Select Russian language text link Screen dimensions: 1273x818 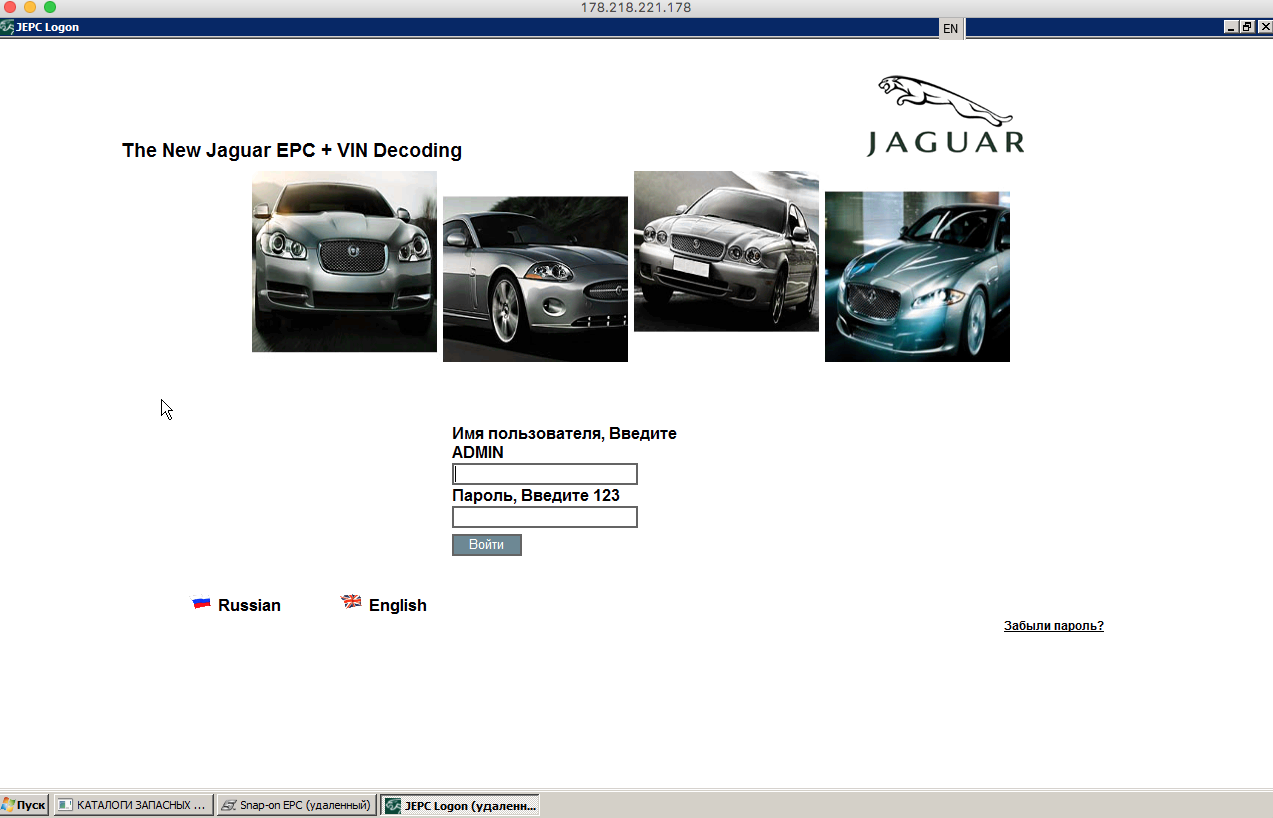pos(249,606)
